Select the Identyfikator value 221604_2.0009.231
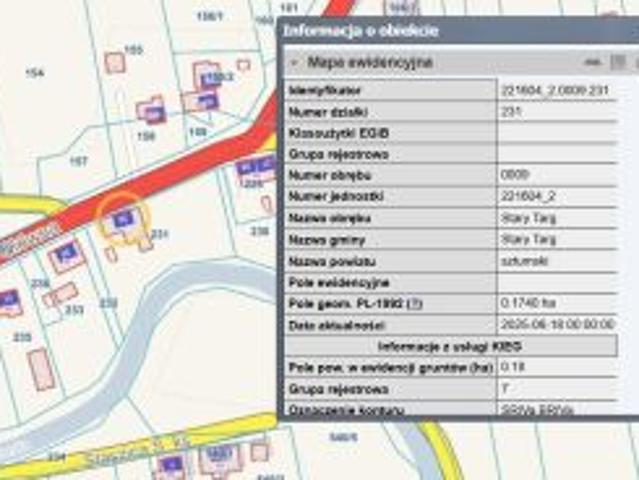This screenshot has height=480, width=639. [x=555, y=90]
